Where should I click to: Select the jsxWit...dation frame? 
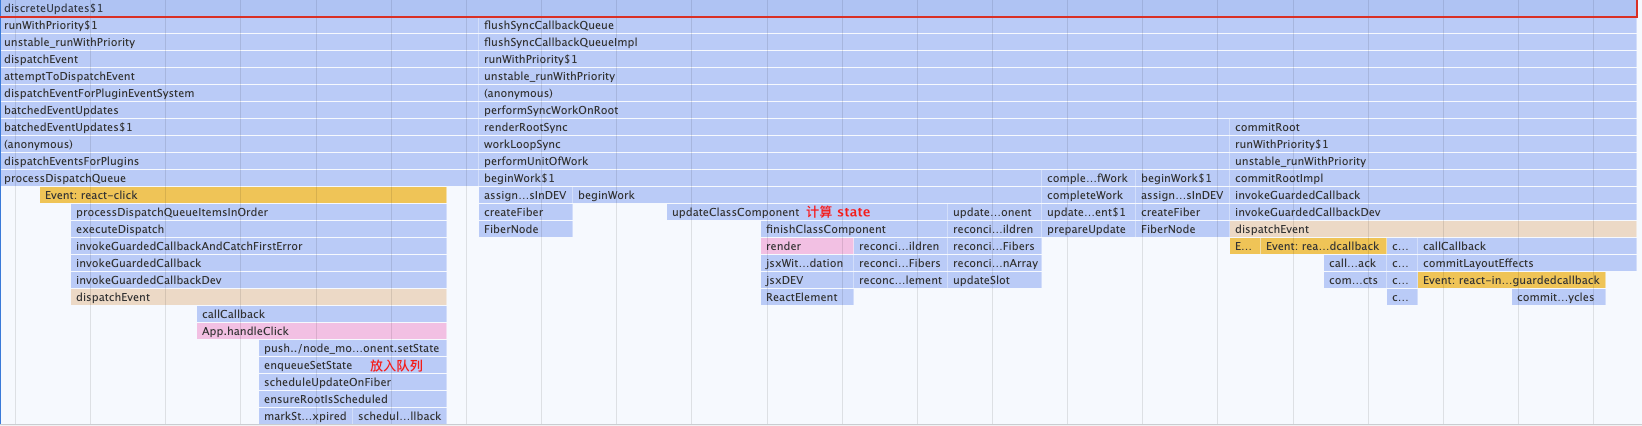807,263
